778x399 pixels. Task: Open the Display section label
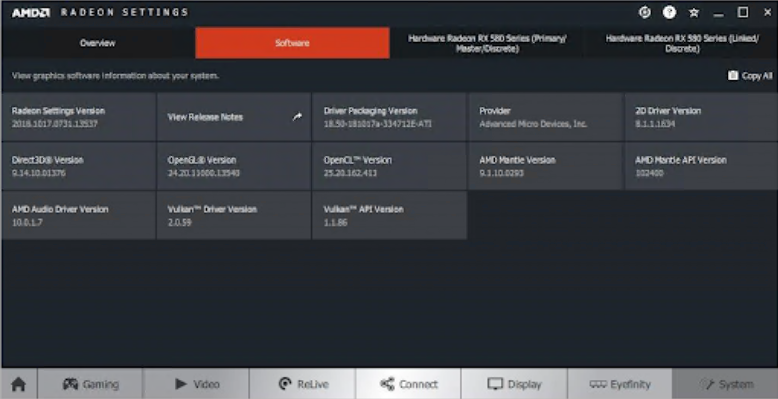524,385
